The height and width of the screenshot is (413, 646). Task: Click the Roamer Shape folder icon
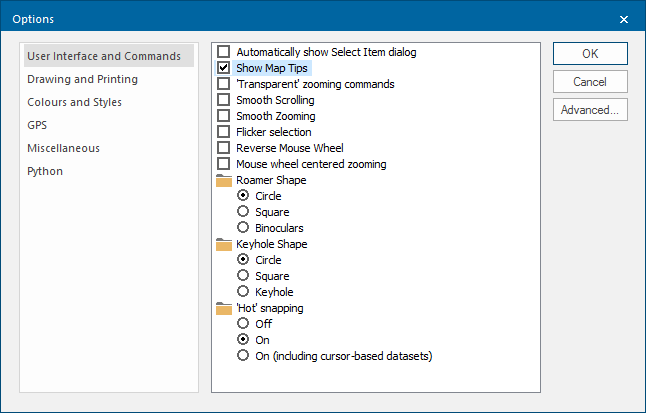(224, 180)
